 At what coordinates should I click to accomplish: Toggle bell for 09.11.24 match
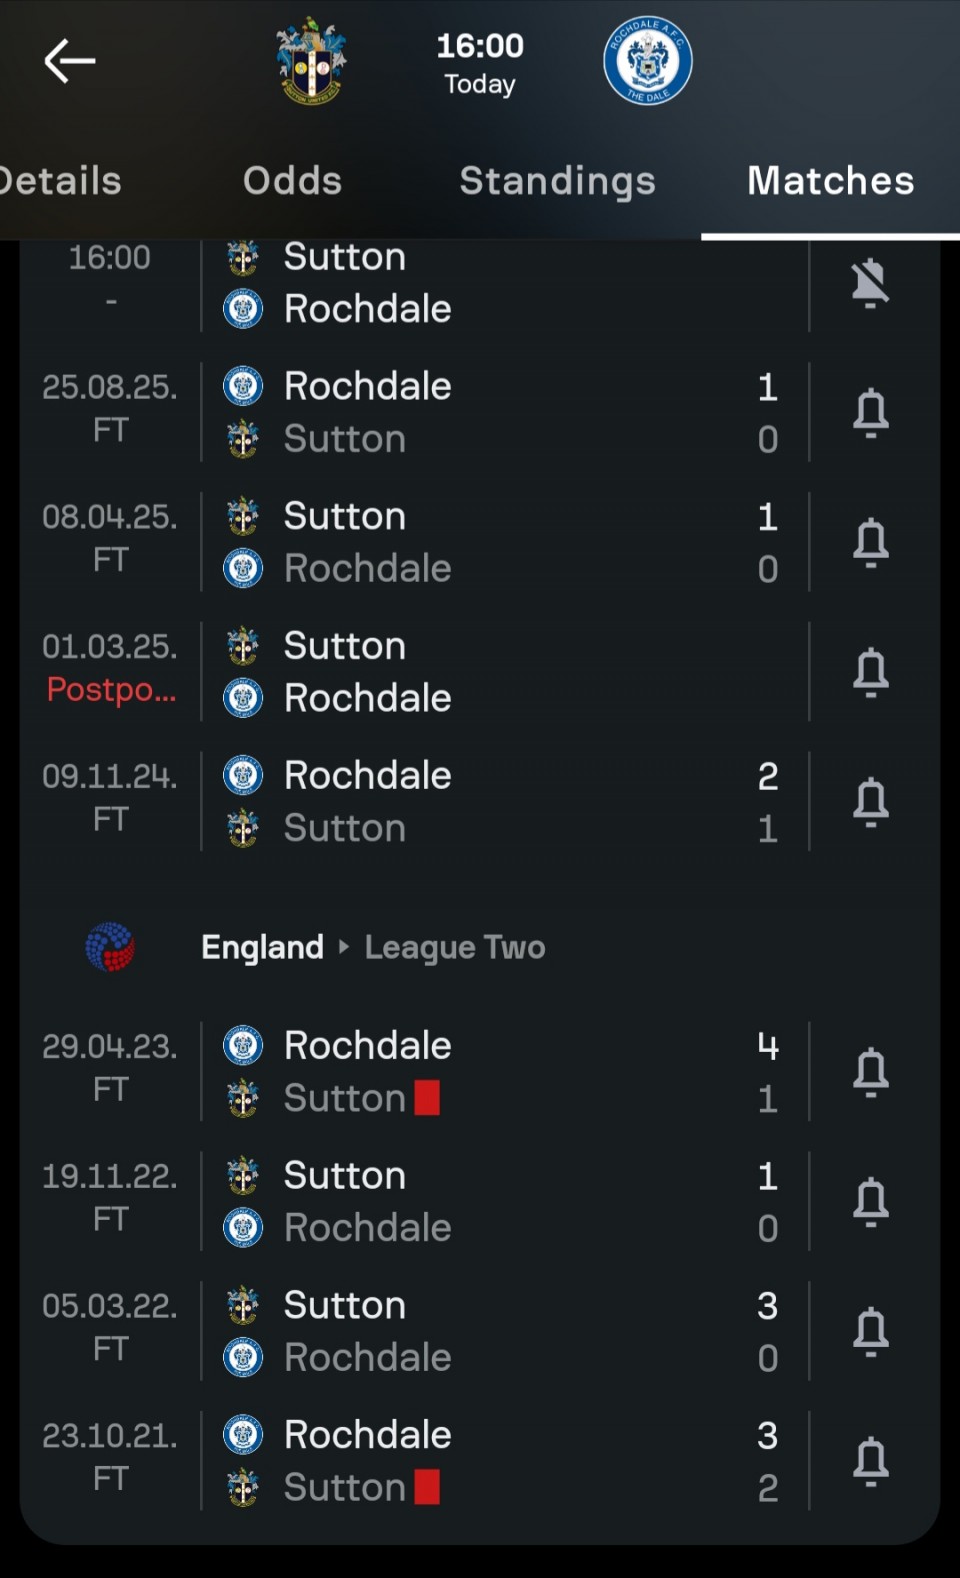(870, 801)
